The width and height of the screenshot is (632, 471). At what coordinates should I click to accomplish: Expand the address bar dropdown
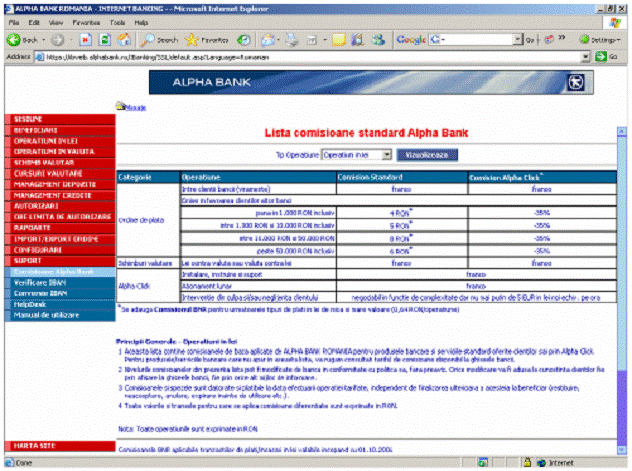tap(586, 57)
